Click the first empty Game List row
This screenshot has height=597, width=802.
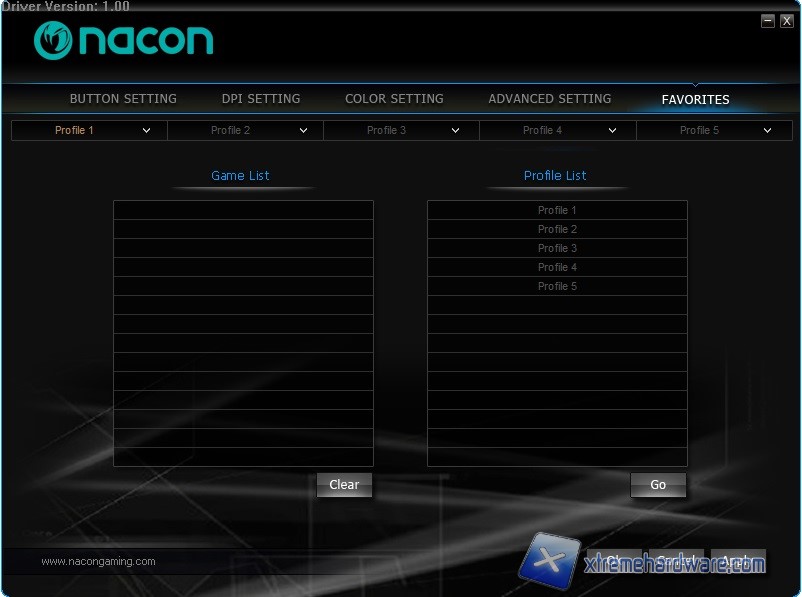tap(243, 210)
